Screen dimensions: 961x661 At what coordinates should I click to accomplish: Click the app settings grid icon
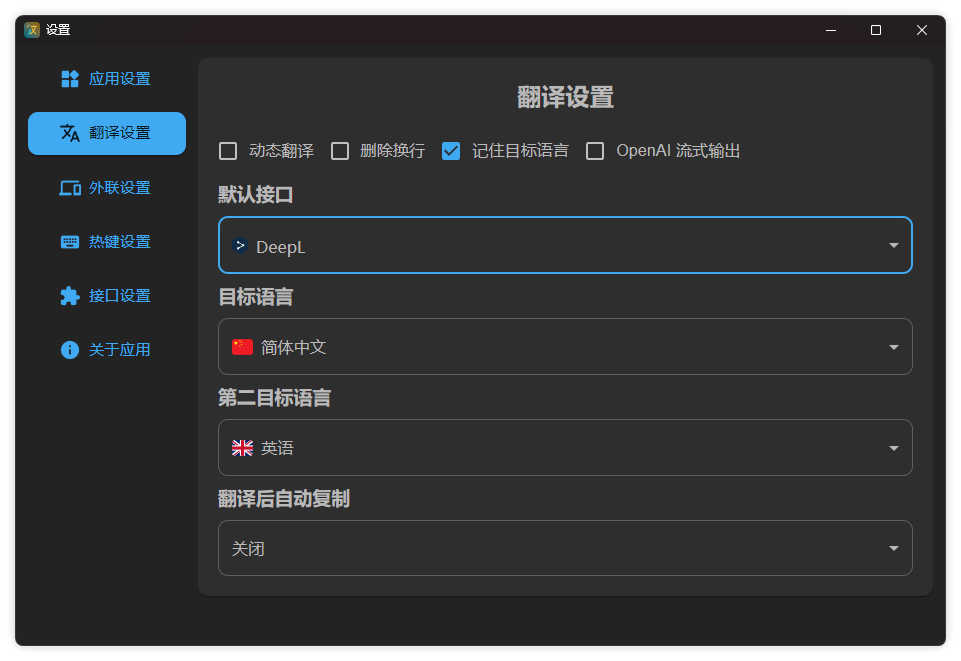click(x=70, y=79)
